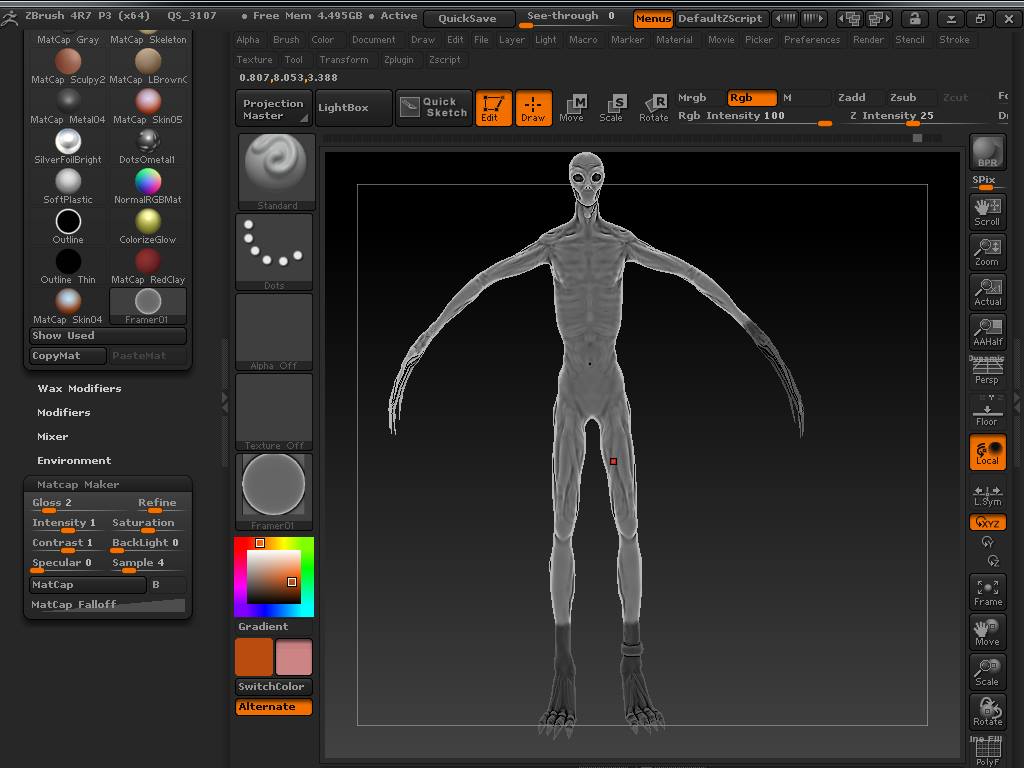
Task: Expand the Environment section
Action: (x=74, y=460)
